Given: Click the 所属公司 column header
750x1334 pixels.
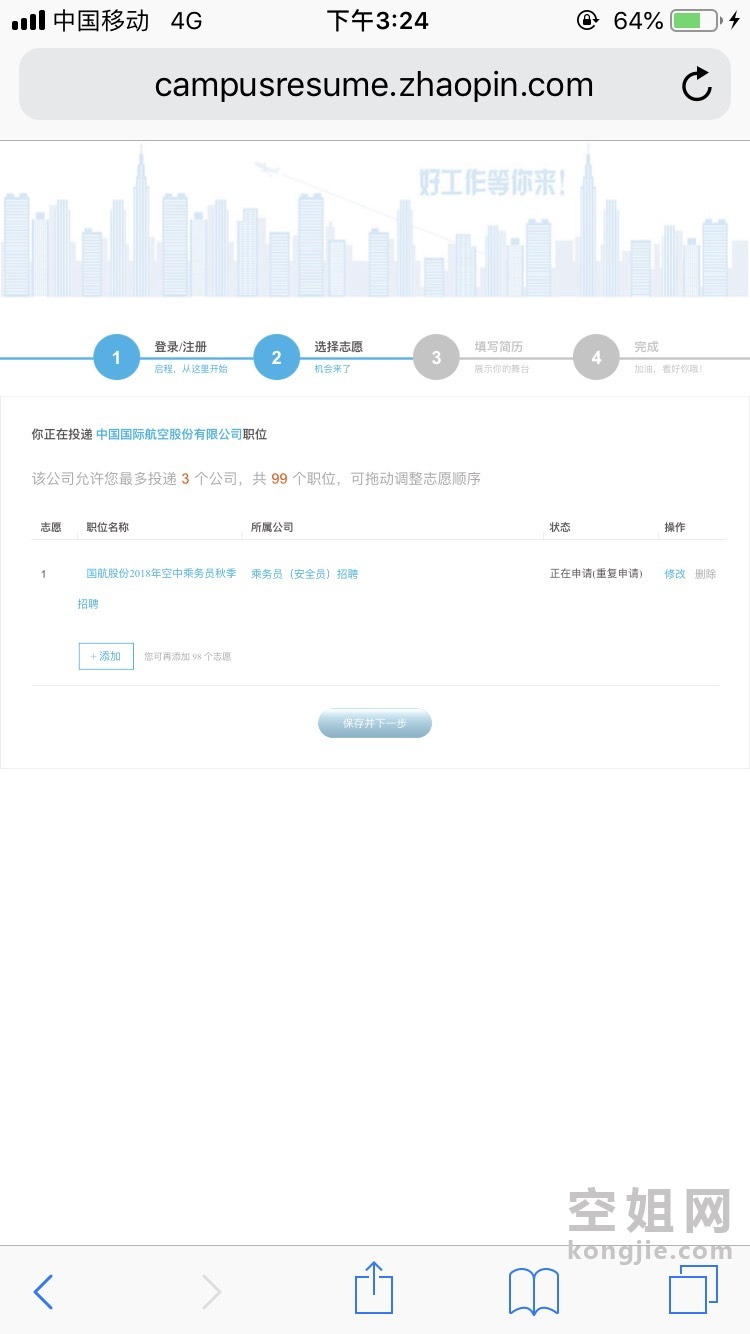Looking at the screenshot, I should (272, 527).
